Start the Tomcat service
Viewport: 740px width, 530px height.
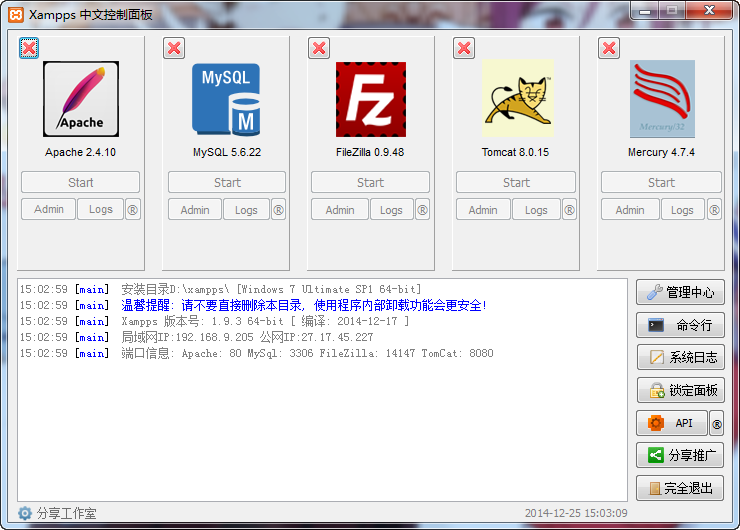tap(516, 182)
